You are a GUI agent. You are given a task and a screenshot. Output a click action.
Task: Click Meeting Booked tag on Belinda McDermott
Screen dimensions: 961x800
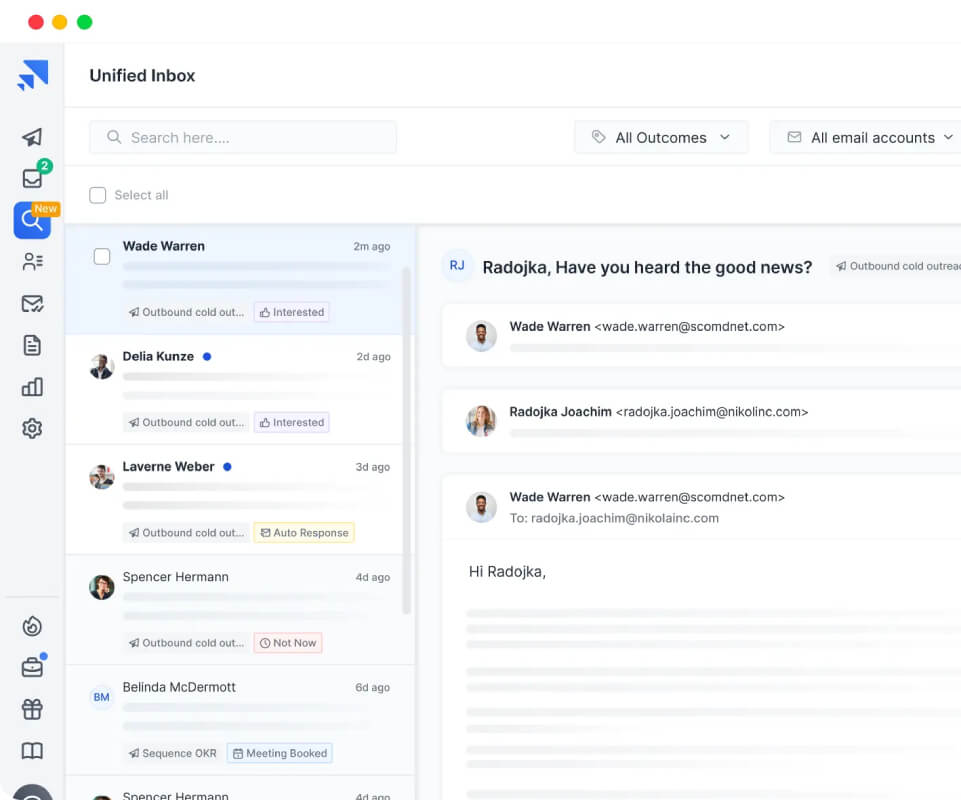point(279,753)
